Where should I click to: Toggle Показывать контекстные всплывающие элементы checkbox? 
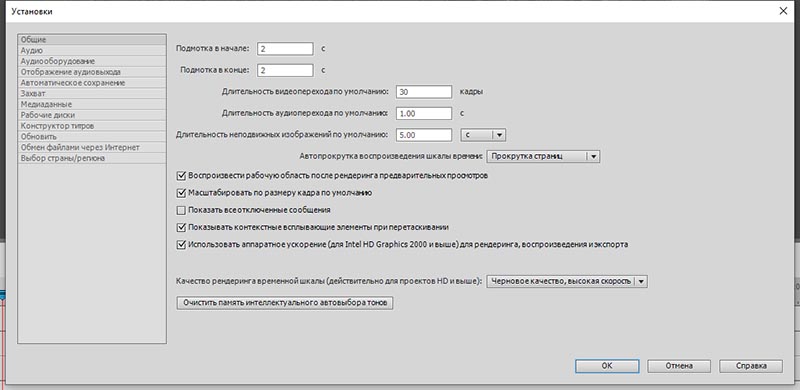click(181, 227)
